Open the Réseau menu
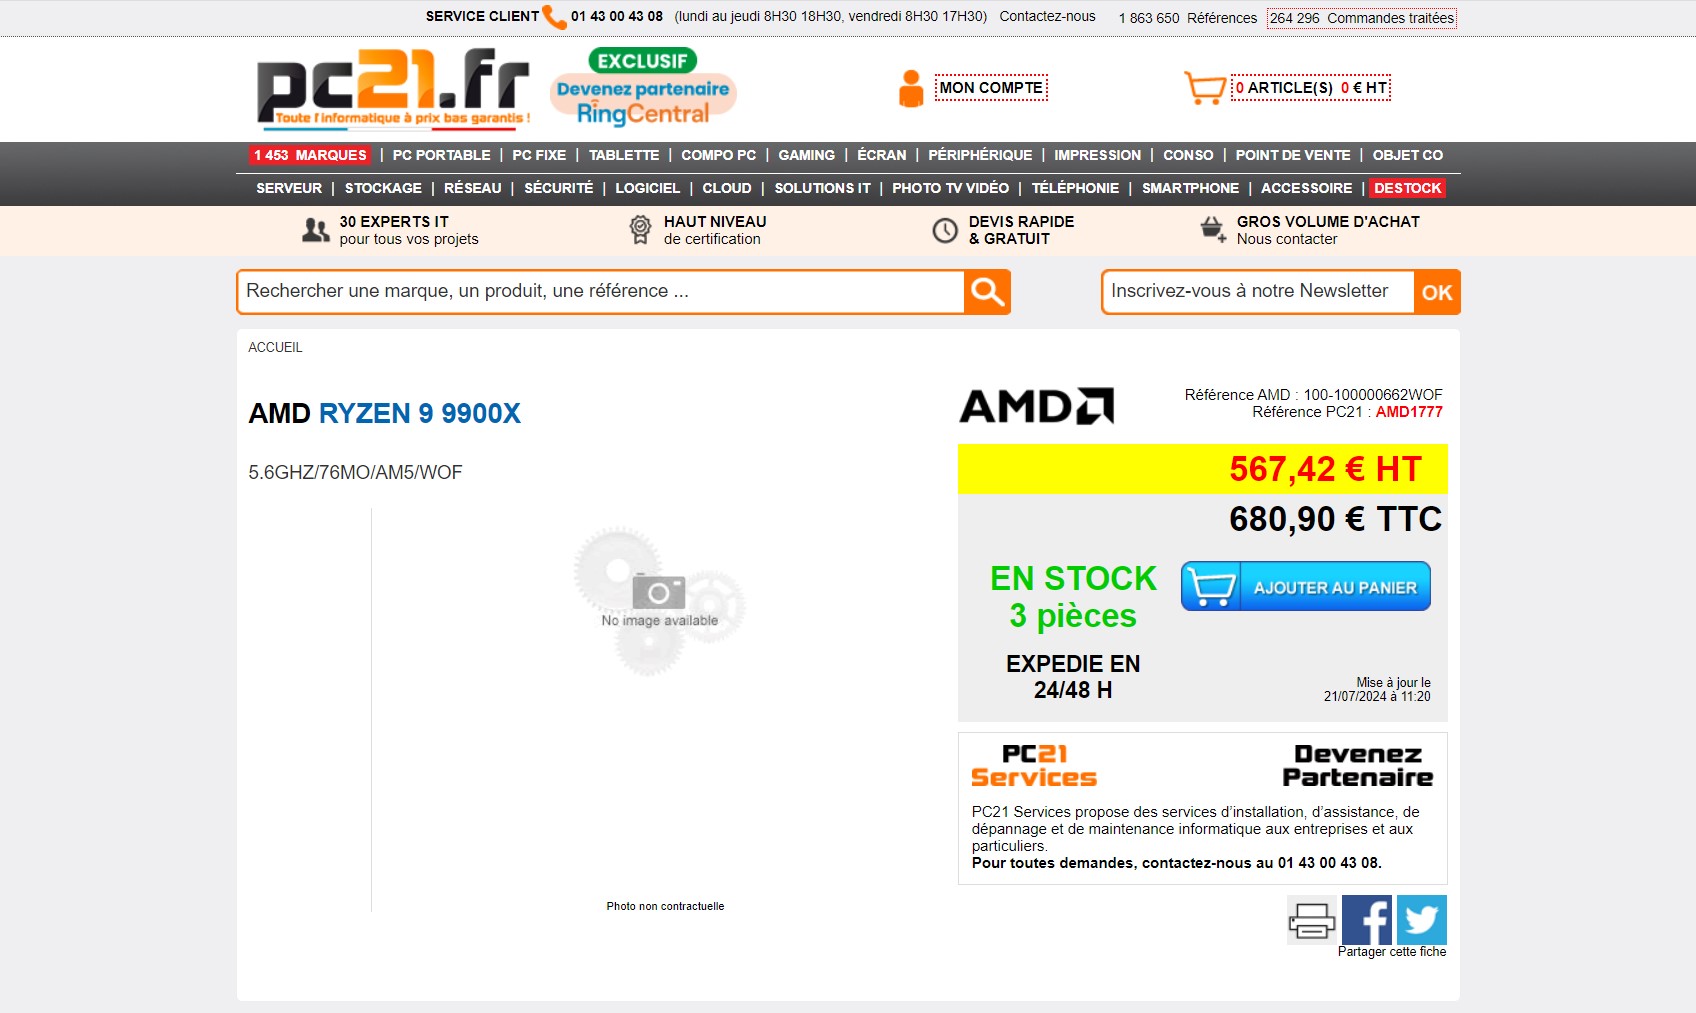 click(473, 188)
